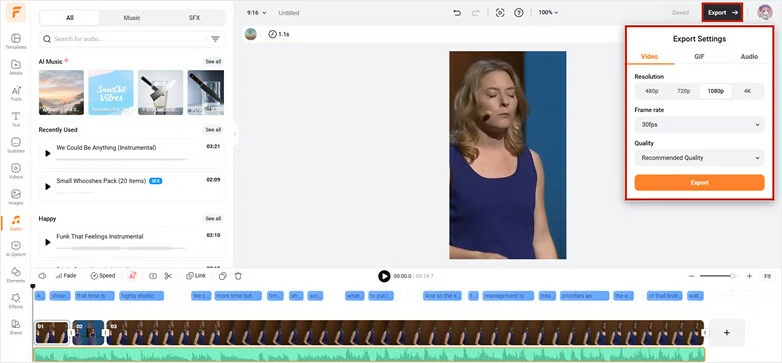
Task: Open the Elements sidebar section
Action: click(x=15, y=274)
